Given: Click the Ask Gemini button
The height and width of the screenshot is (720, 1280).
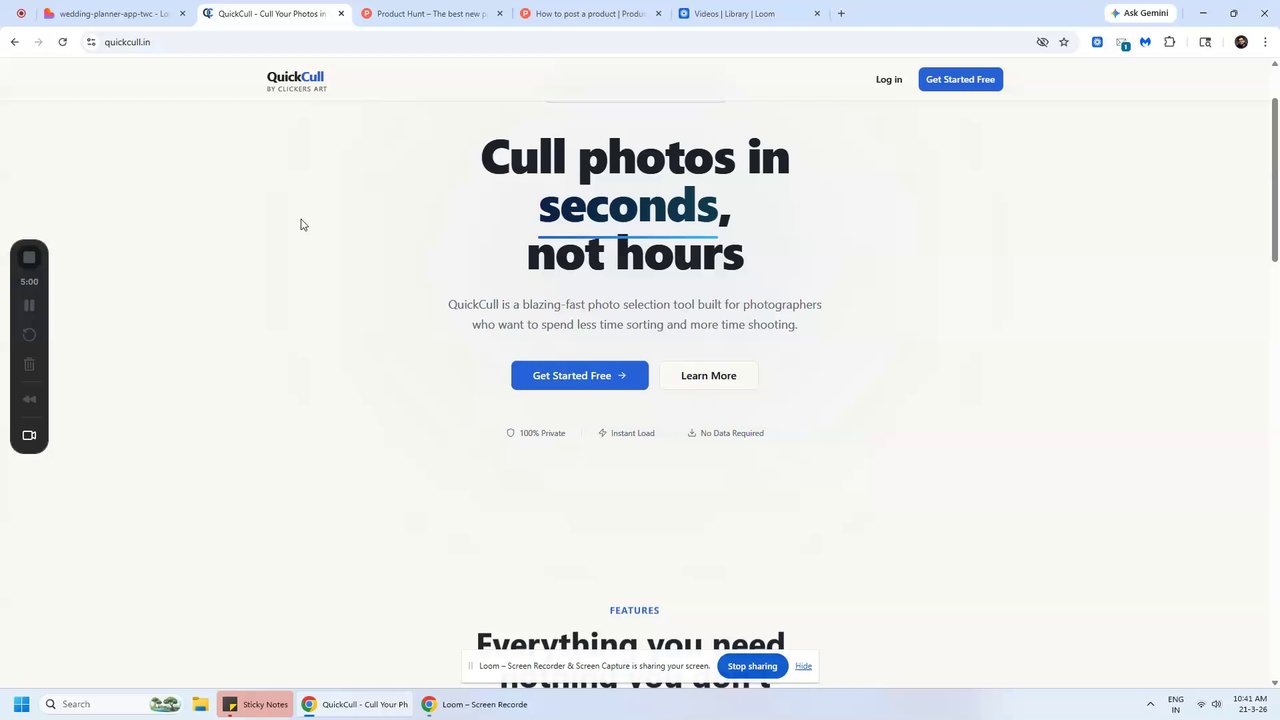Looking at the screenshot, I should tap(1139, 13).
